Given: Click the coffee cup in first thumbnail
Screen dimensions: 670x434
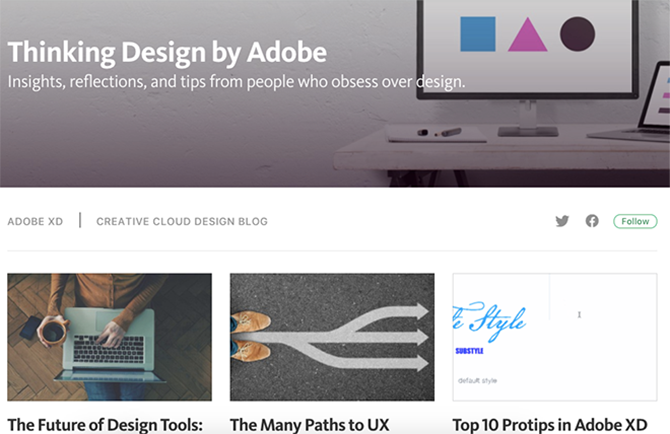Looking at the screenshot, I should coord(52,331).
